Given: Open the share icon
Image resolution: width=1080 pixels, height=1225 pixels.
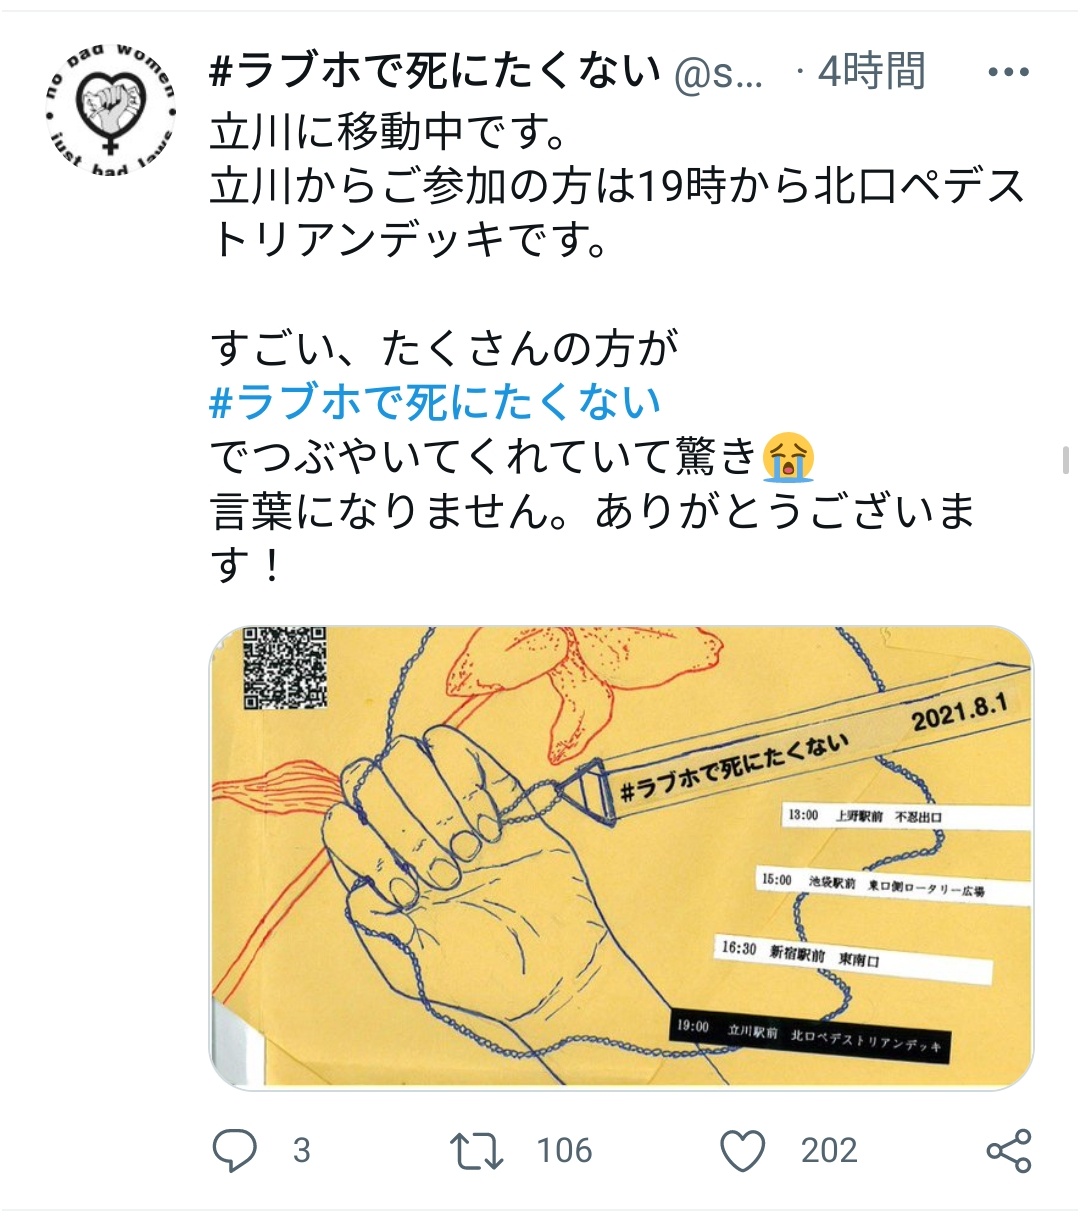Looking at the screenshot, I should [1008, 1151].
